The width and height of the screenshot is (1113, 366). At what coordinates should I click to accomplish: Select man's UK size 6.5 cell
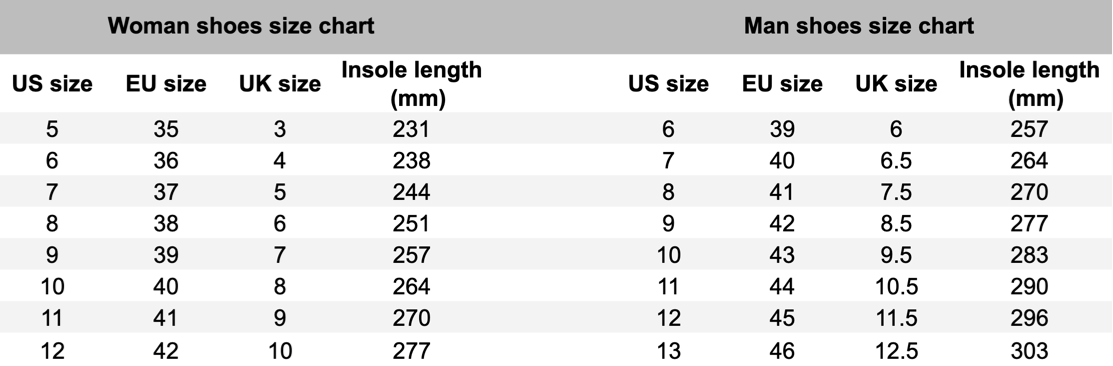[x=896, y=160]
